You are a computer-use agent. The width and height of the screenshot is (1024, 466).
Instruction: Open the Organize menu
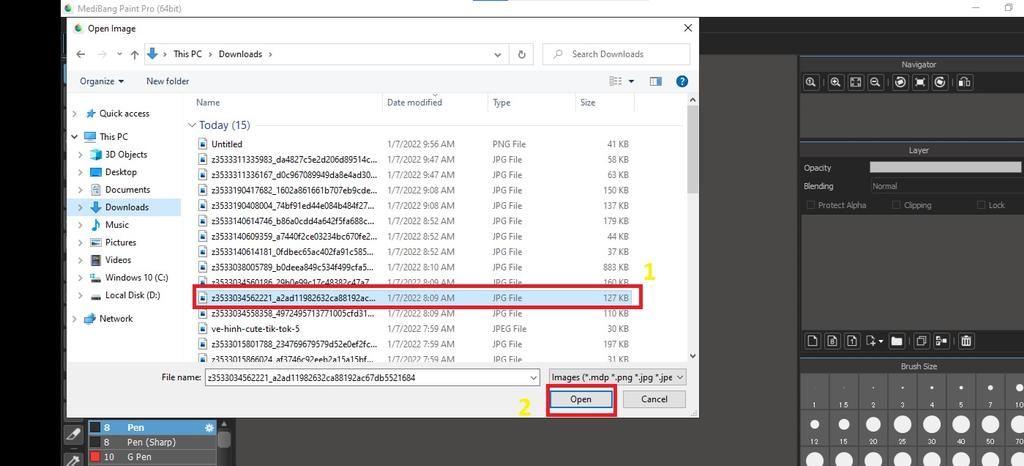click(x=102, y=81)
